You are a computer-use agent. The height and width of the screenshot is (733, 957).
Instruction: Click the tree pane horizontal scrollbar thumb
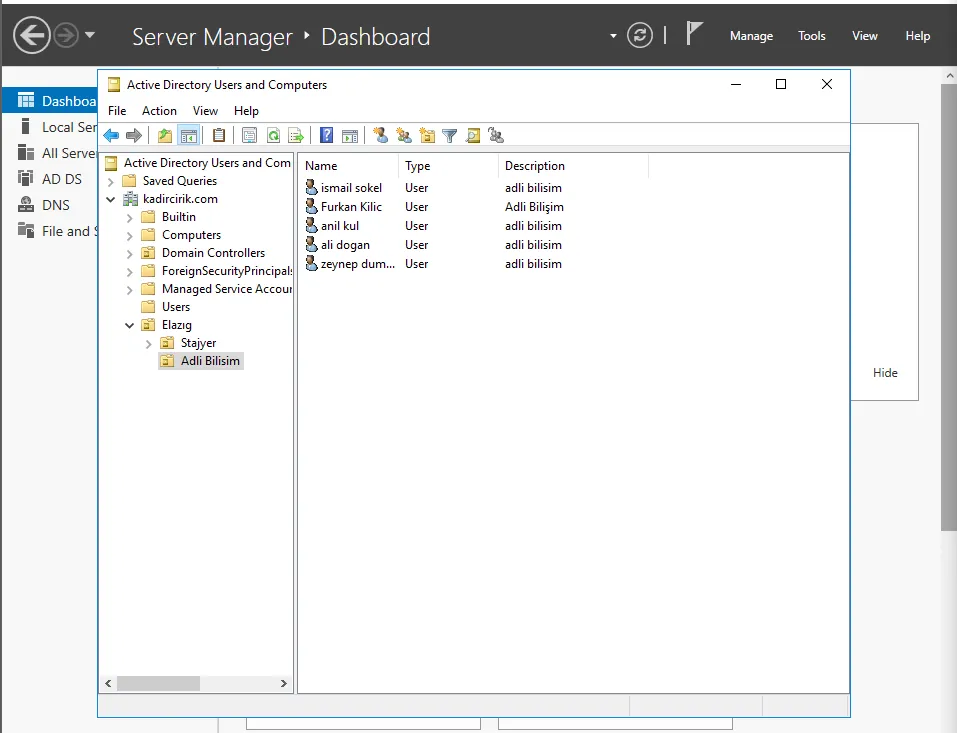[158, 683]
